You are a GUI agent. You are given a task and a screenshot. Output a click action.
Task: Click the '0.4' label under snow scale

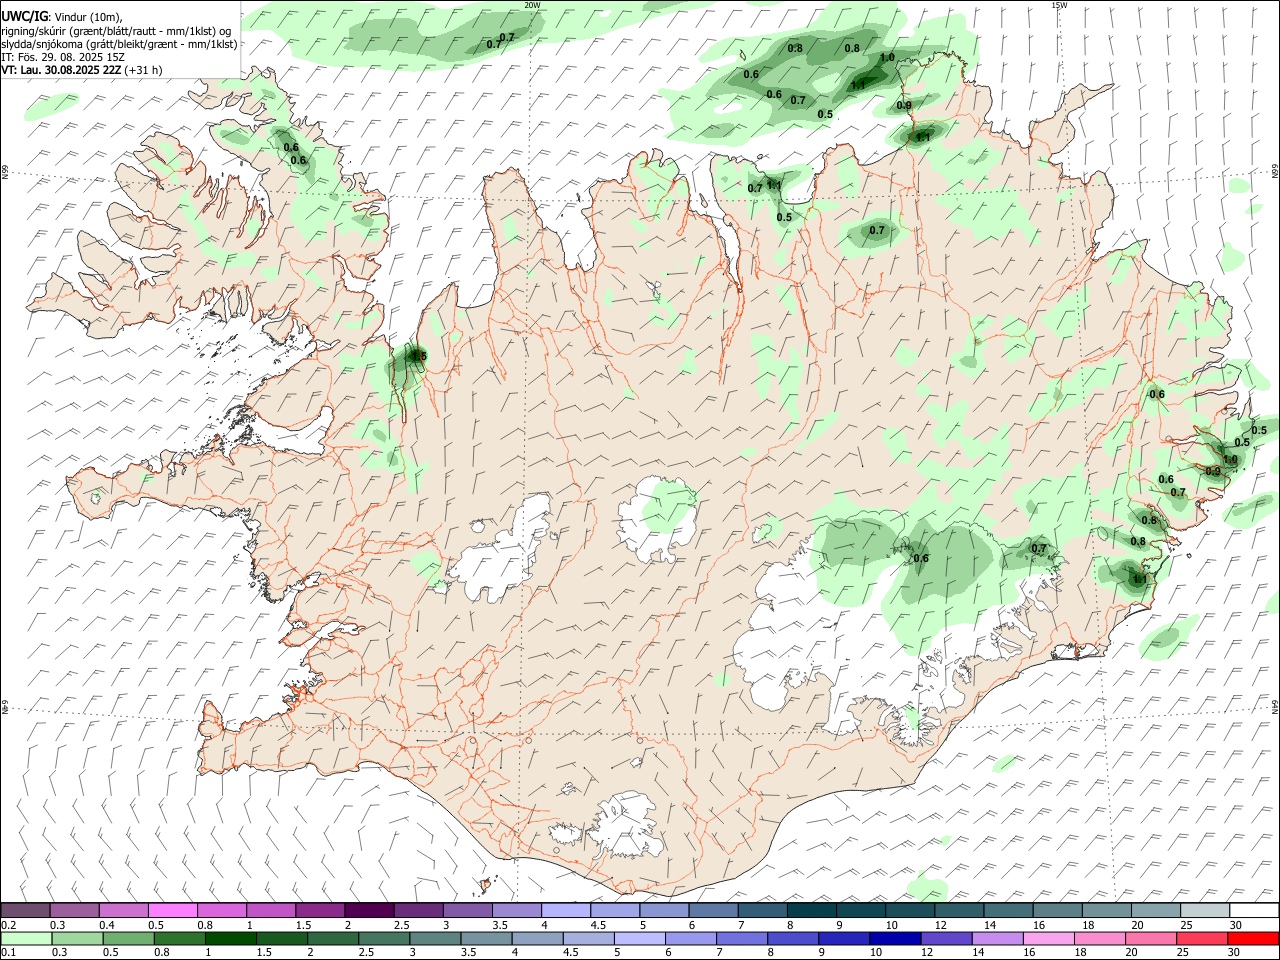click(107, 924)
